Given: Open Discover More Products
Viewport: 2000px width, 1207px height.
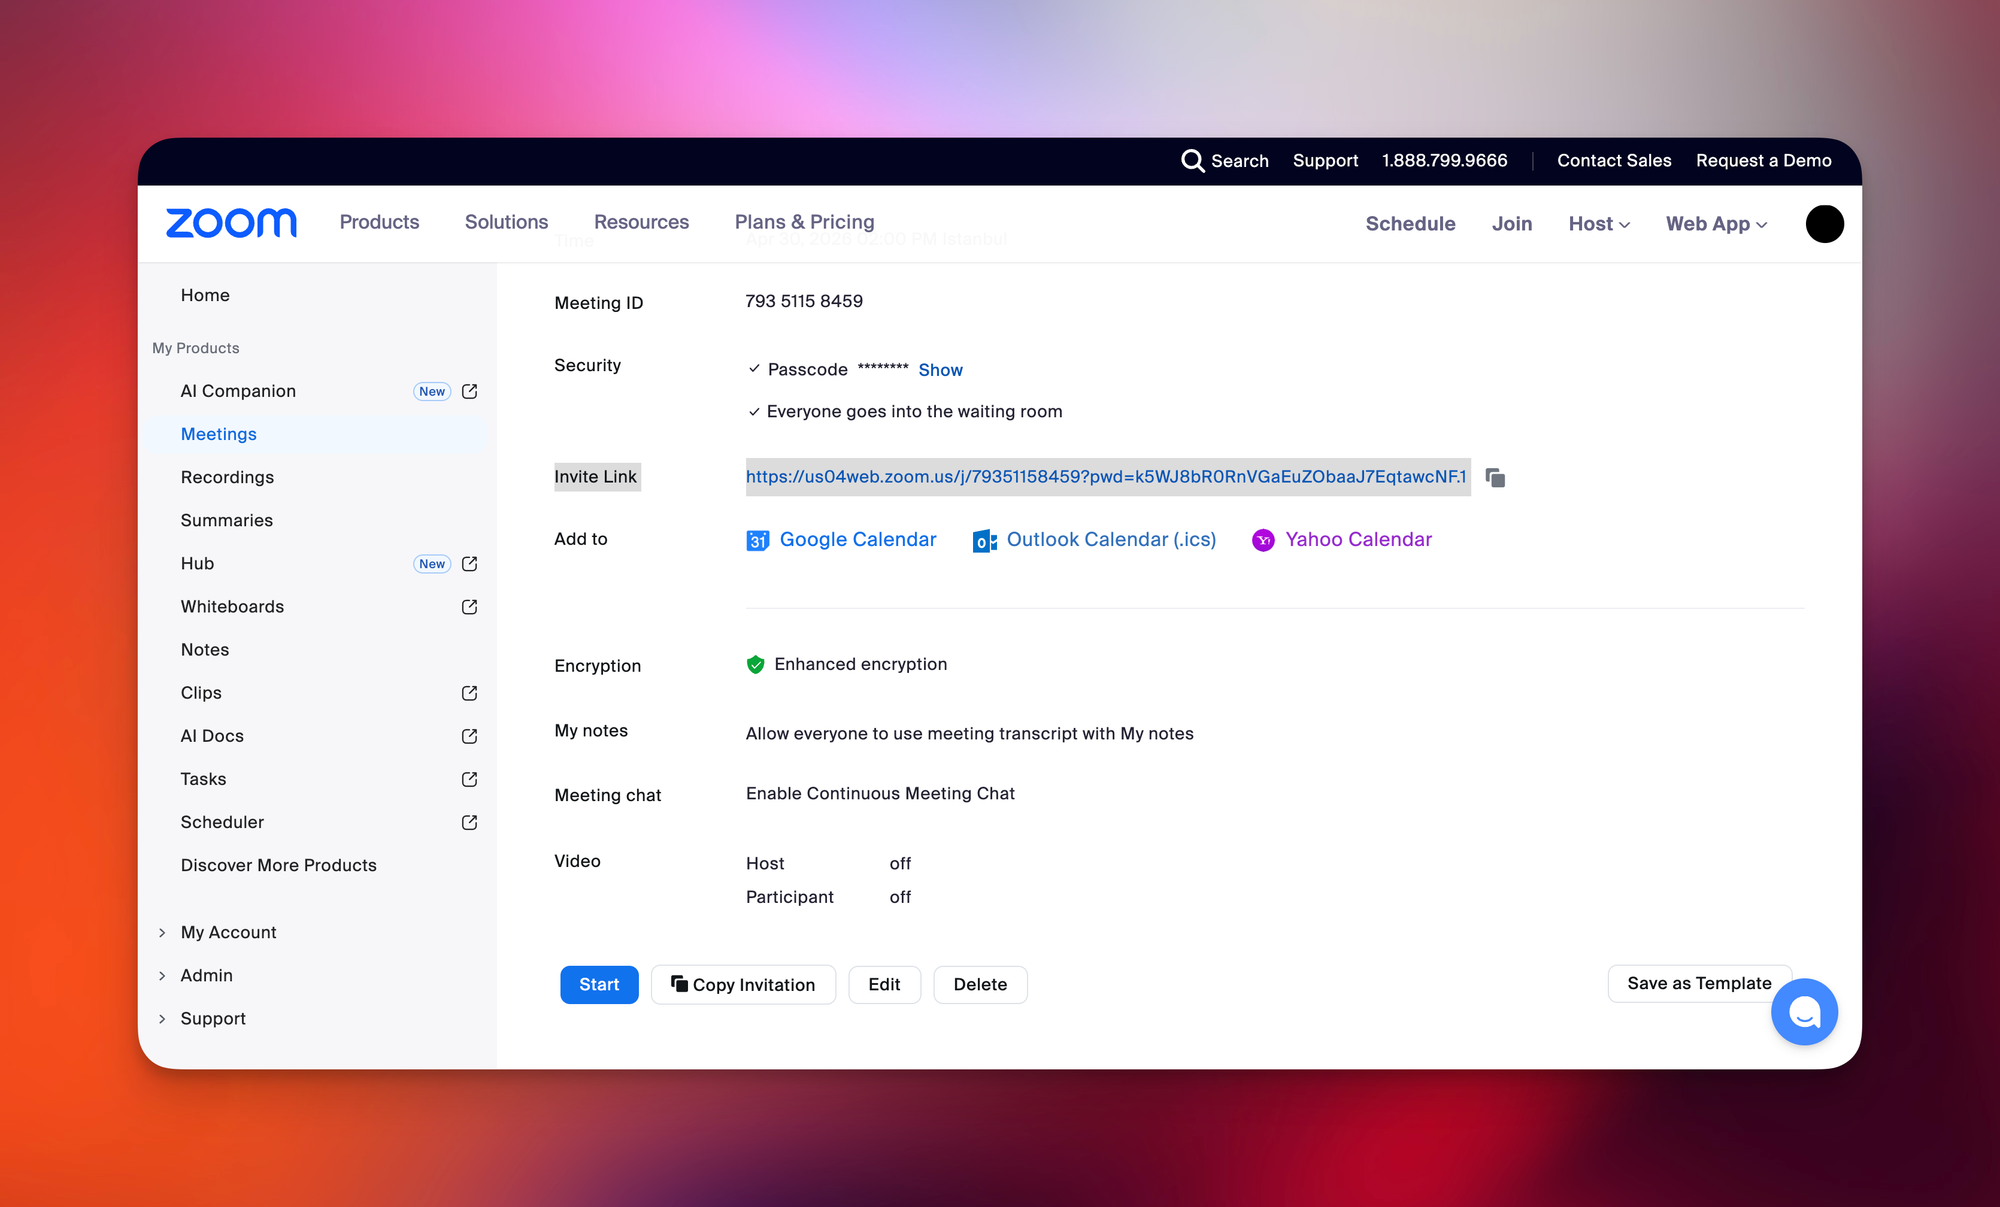Looking at the screenshot, I should pos(279,865).
